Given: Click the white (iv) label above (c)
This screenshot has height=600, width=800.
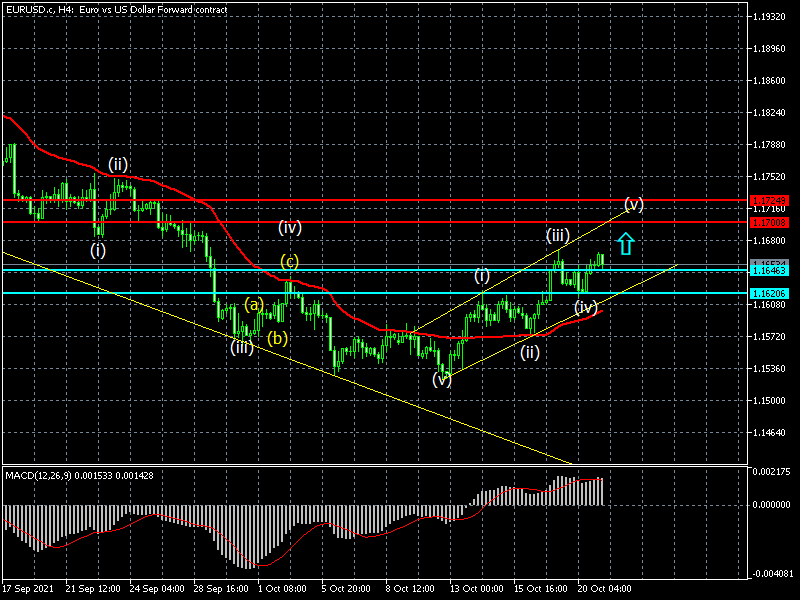Looking at the screenshot, I should tap(290, 227).
